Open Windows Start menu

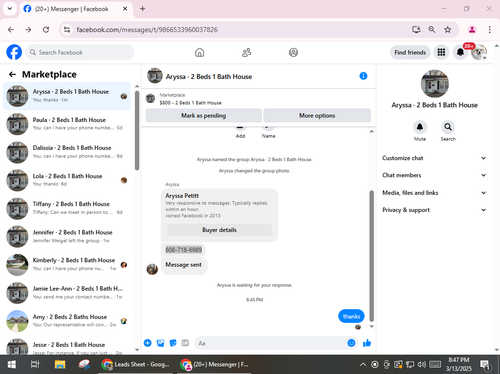(x=12, y=365)
